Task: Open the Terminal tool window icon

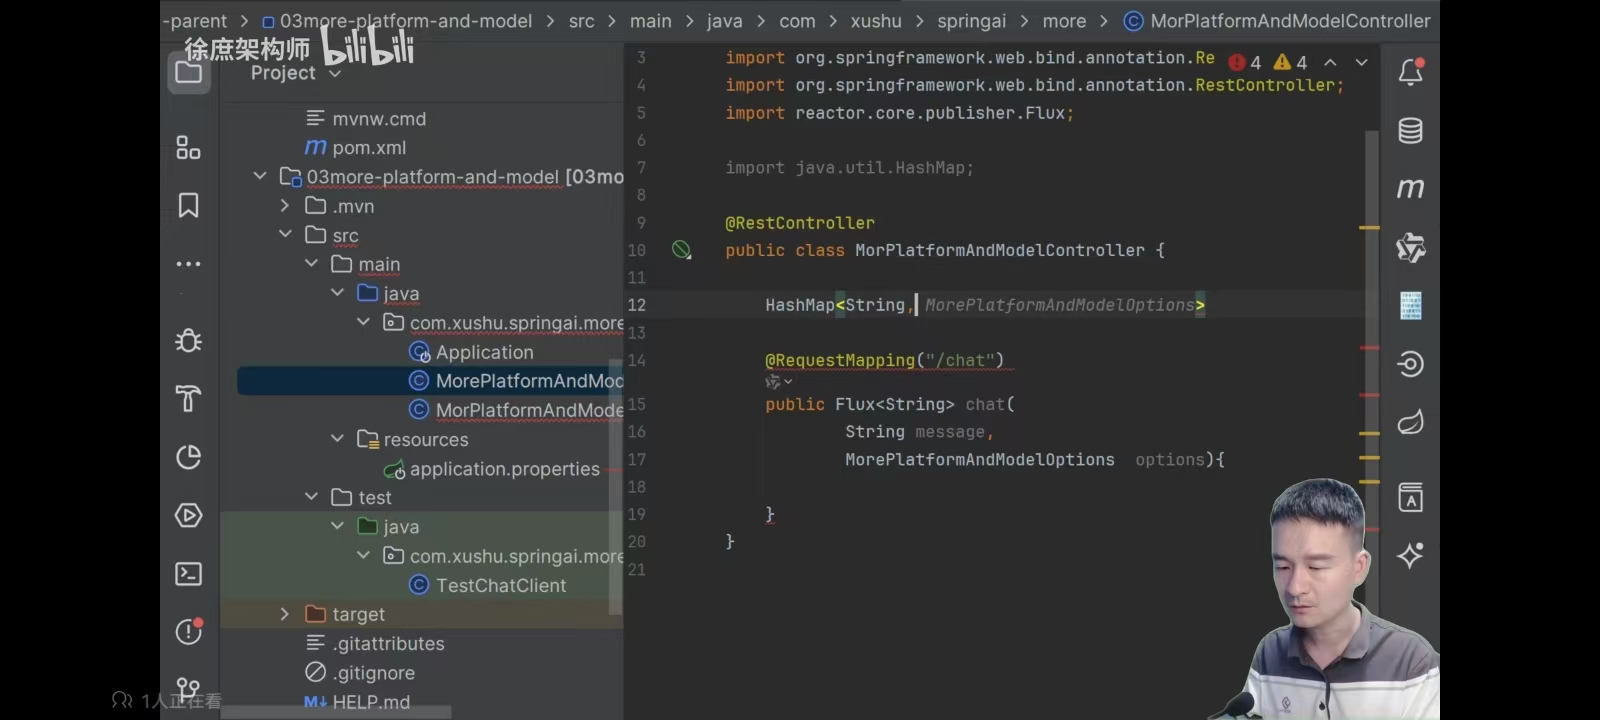Action: [x=188, y=573]
